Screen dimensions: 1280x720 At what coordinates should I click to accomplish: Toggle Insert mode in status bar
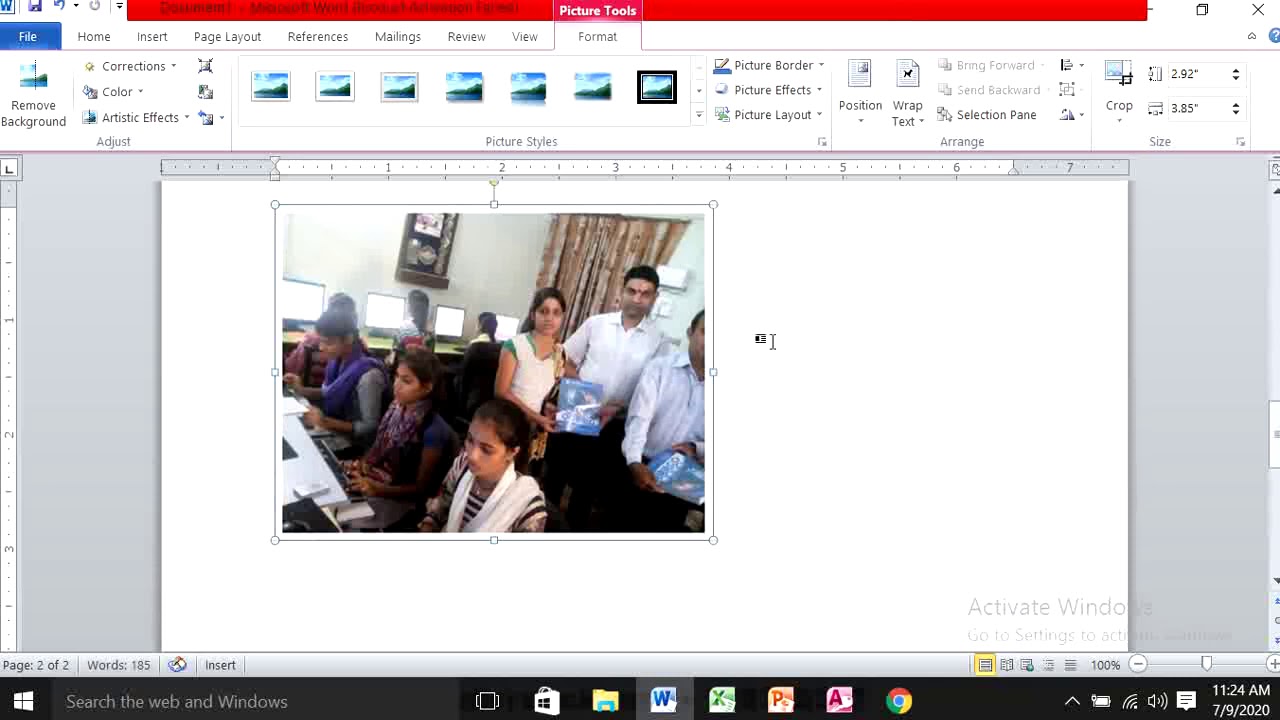tap(220, 665)
